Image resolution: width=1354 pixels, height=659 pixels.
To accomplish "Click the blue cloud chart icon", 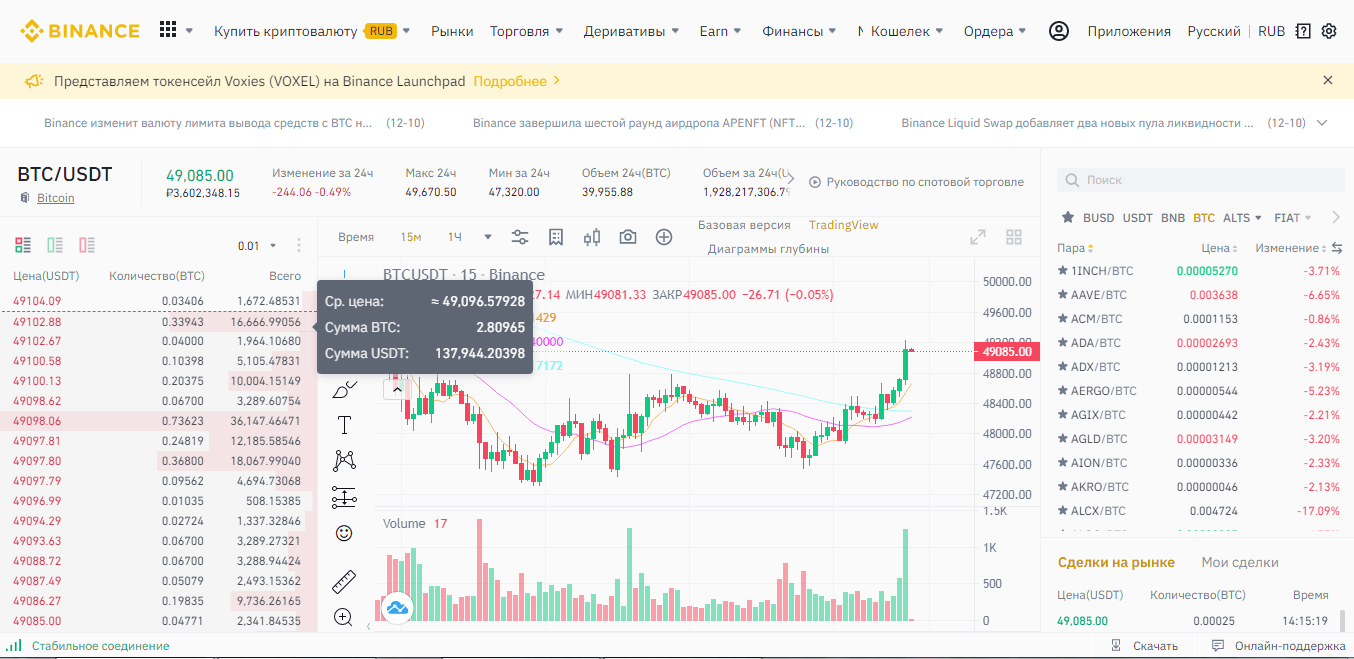I will 398,607.
